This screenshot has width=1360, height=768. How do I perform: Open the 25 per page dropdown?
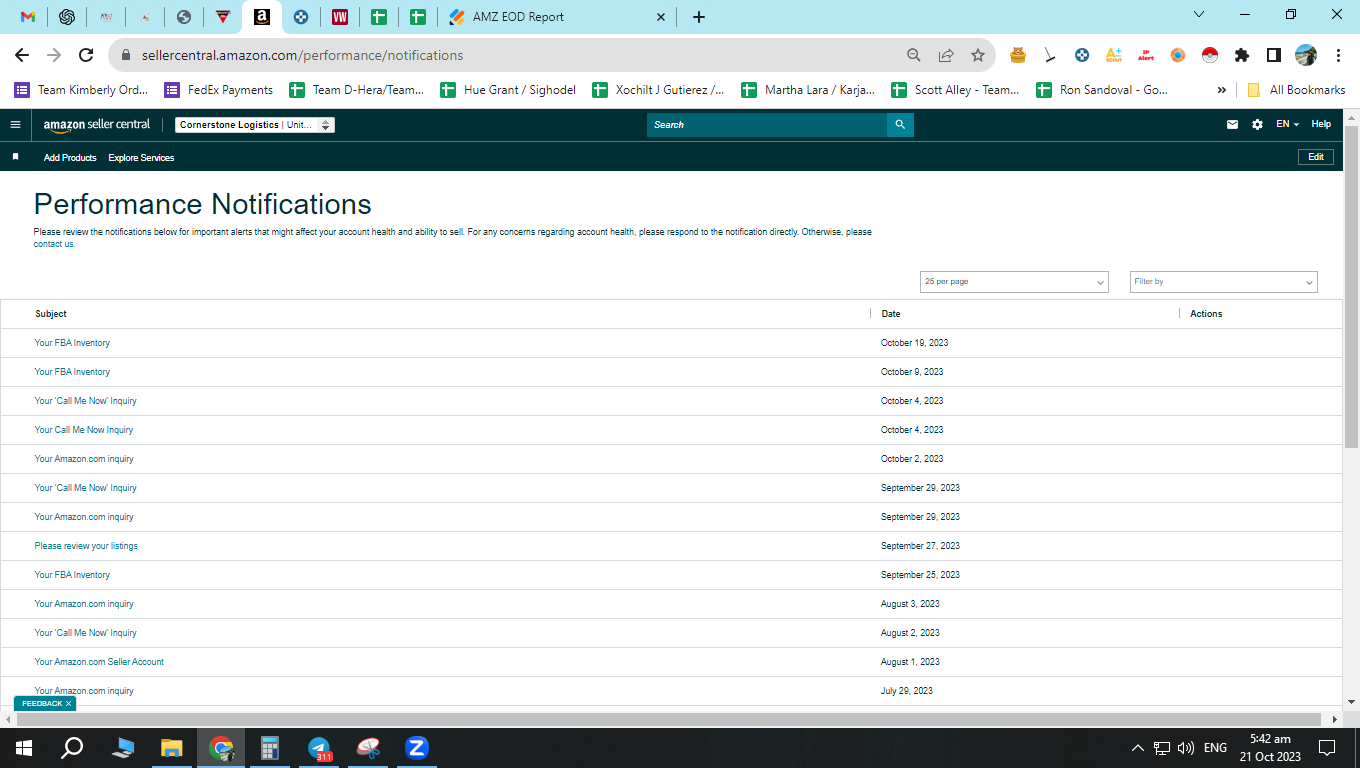pyautogui.click(x=1014, y=282)
